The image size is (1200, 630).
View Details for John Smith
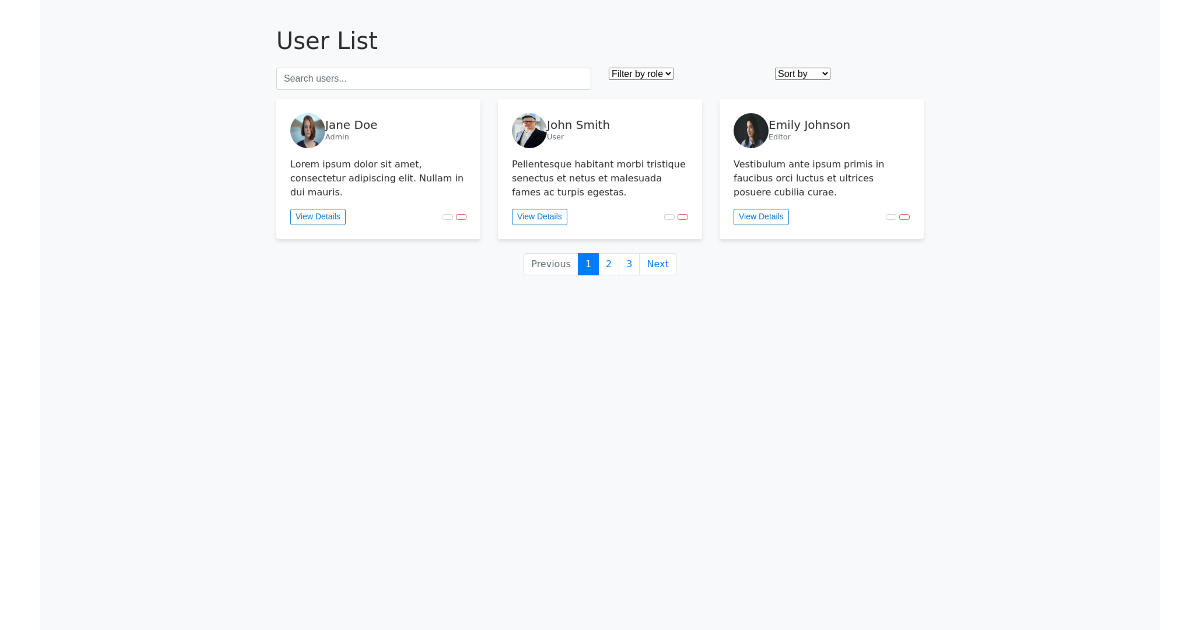pyautogui.click(x=540, y=217)
